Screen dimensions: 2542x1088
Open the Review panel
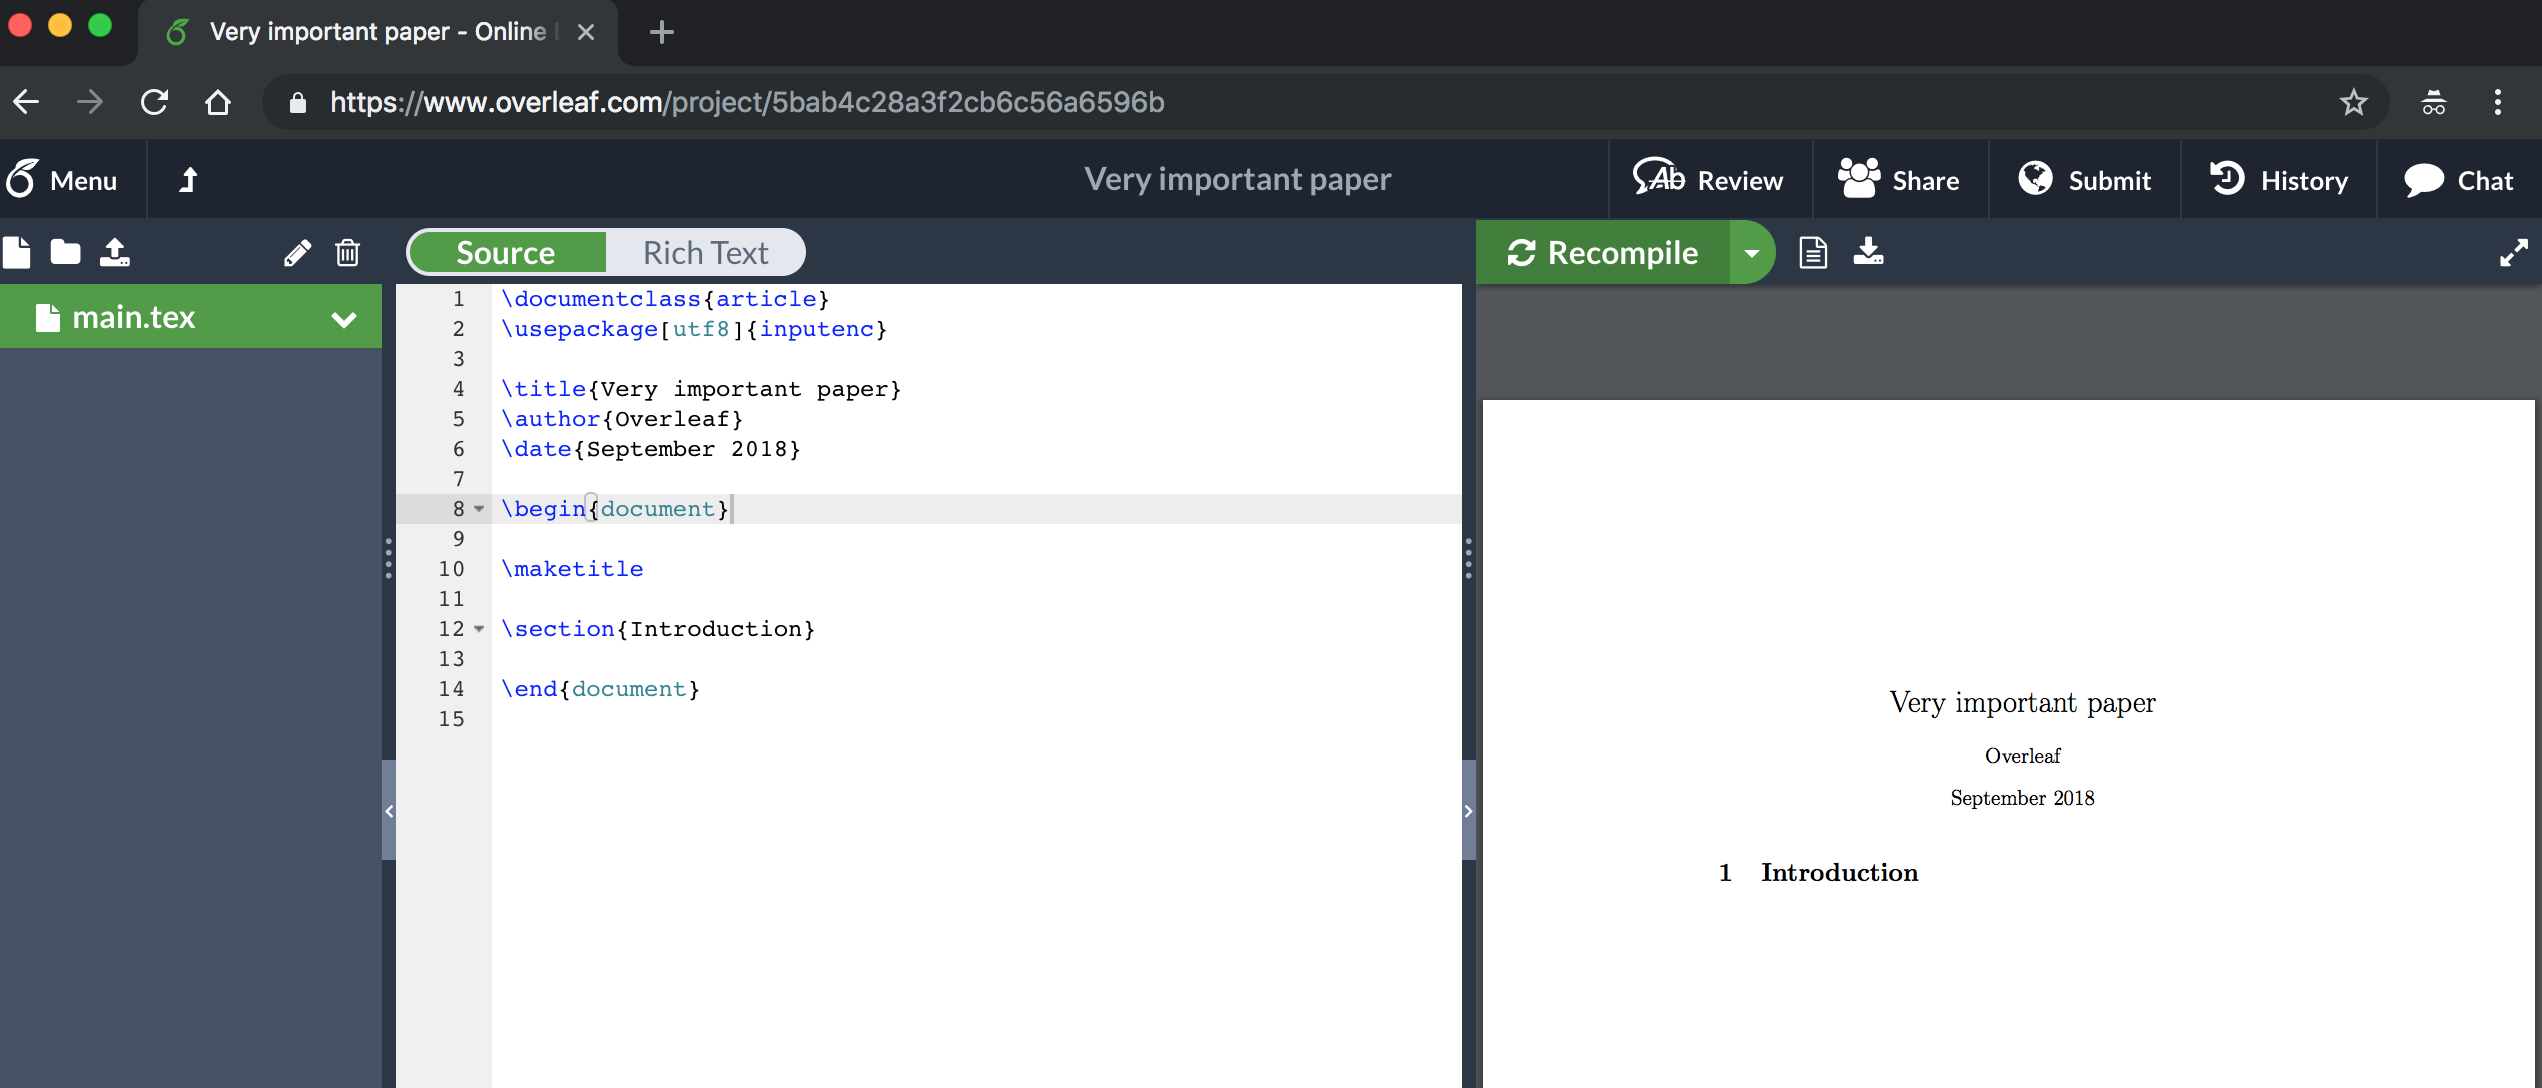click(x=1710, y=178)
